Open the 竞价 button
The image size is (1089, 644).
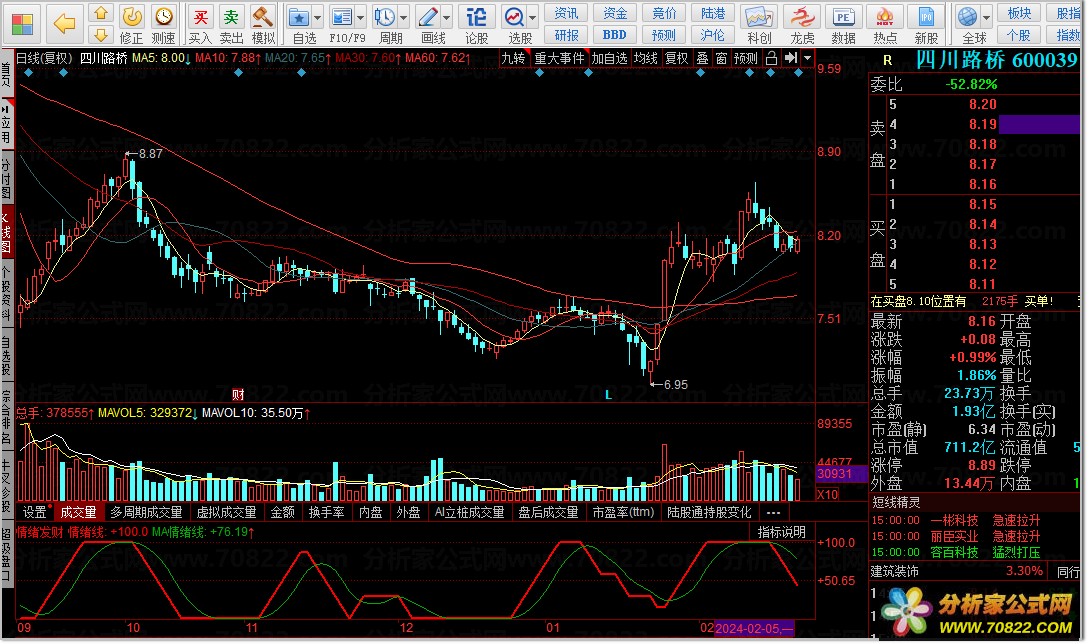(664, 13)
